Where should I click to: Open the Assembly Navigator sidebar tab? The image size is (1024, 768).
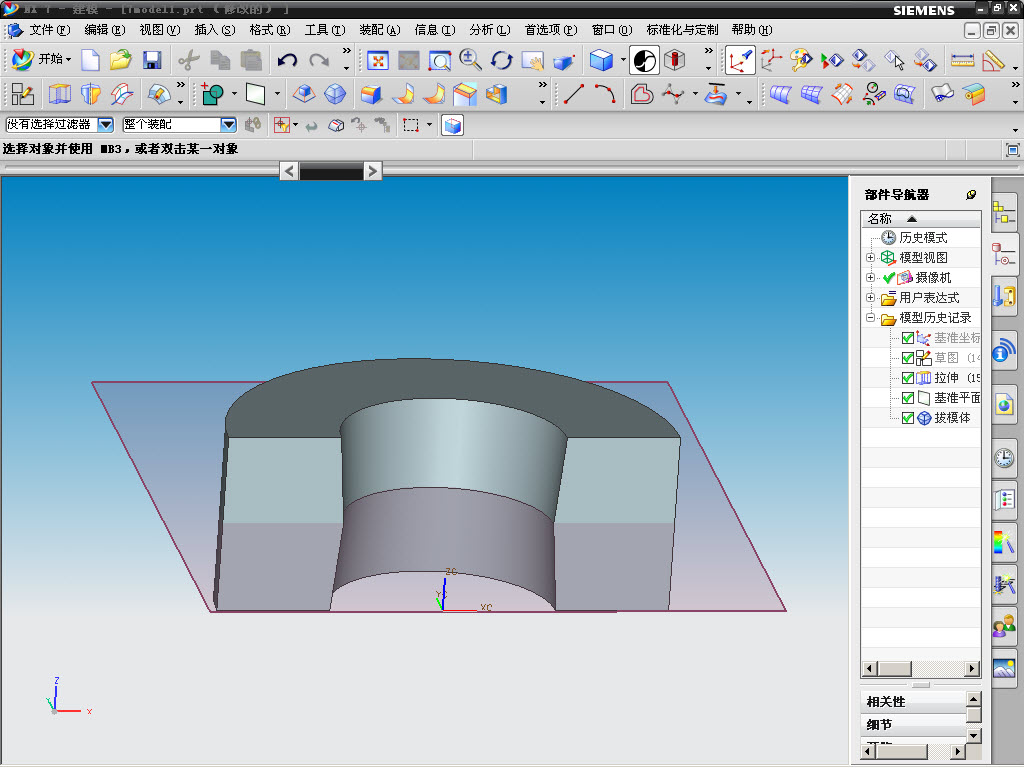pyautogui.click(x=1004, y=213)
